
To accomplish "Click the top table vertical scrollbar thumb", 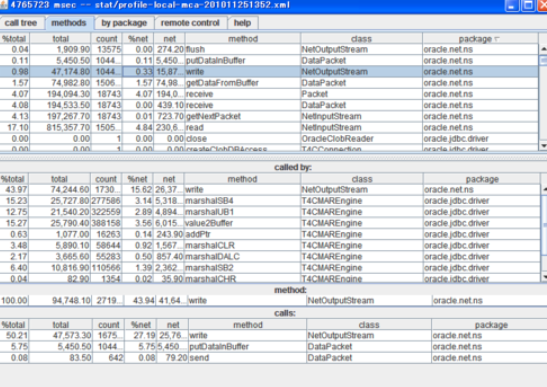I will 544,61.
